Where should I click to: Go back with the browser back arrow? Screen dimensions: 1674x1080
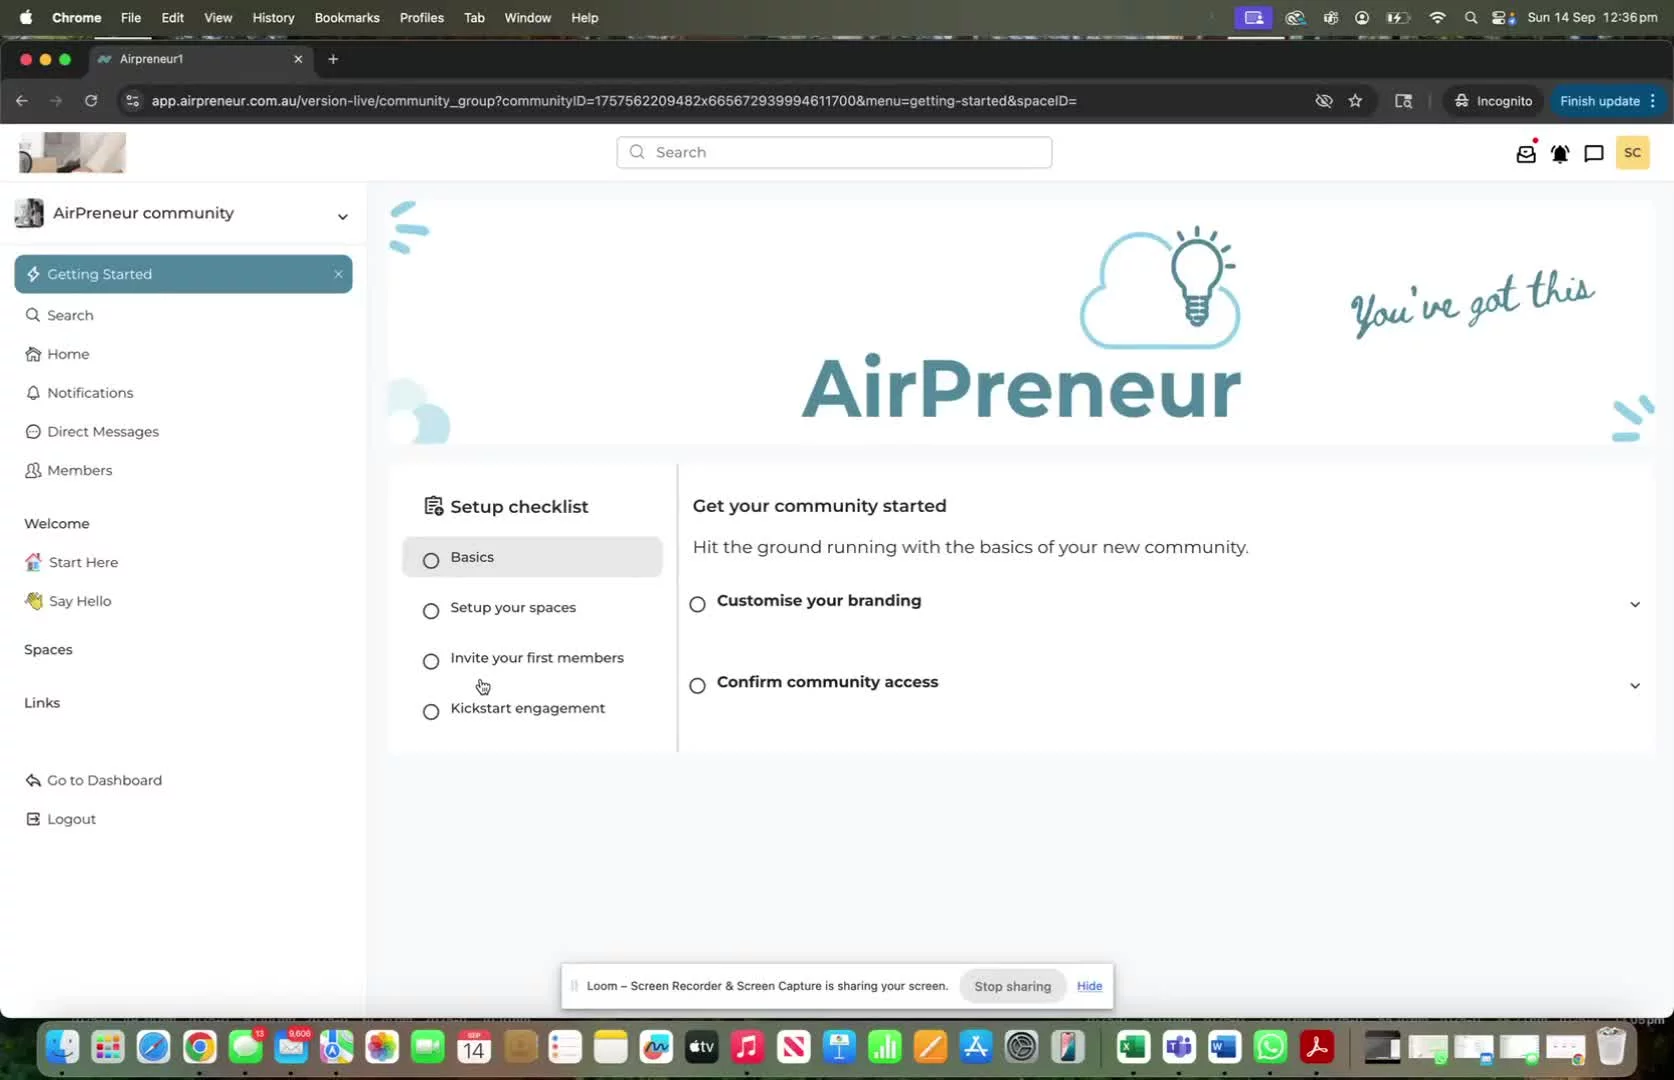pos(22,101)
